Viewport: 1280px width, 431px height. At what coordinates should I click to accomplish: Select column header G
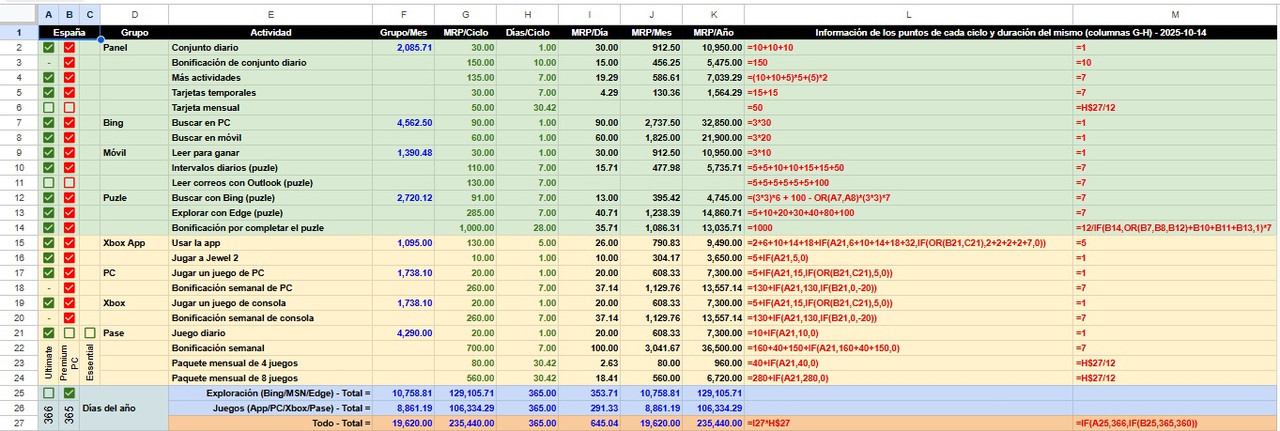click(x=465, y=14)
